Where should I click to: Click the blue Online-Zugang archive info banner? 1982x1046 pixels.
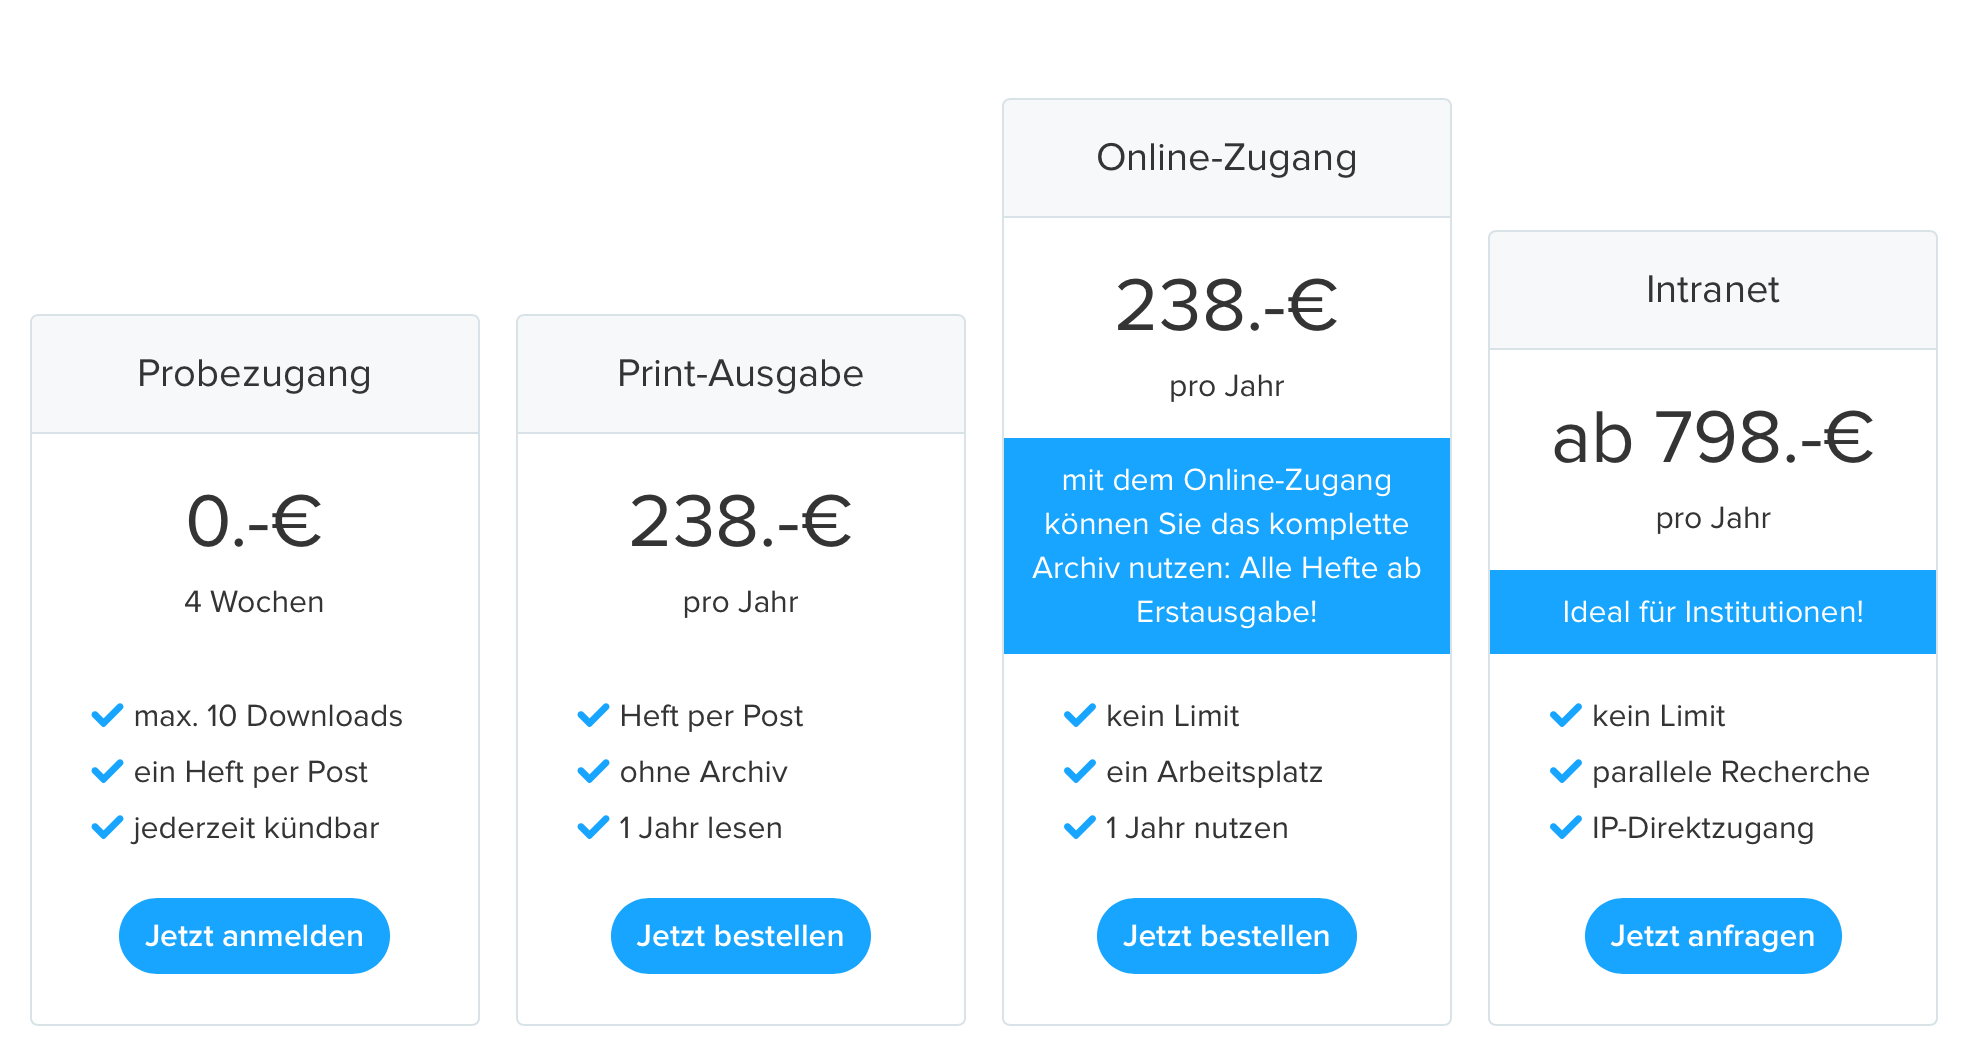click(x=1226, y=546)
